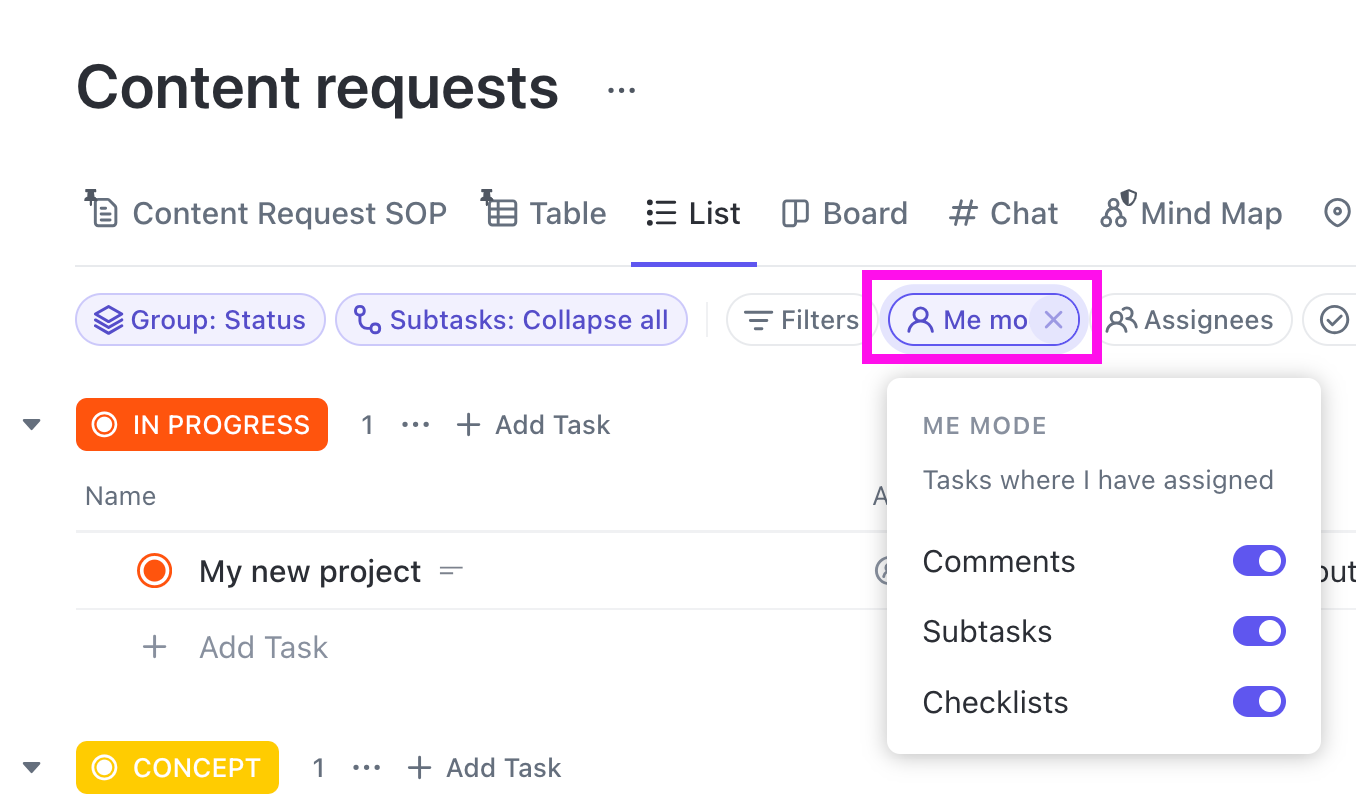Turn off the Checklists toggle

click(1259, 701)
